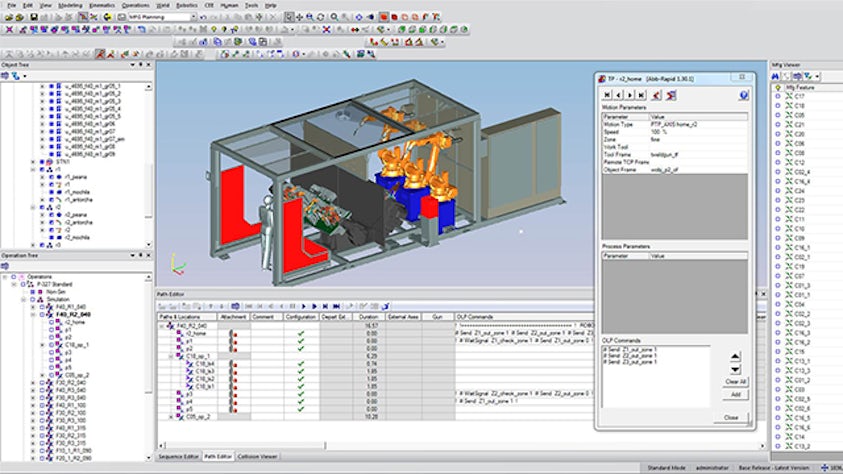Open the Mfg Viewer toolbar dropdown arrow
This screenshot has width=843, height=474.
pos(817,76)
